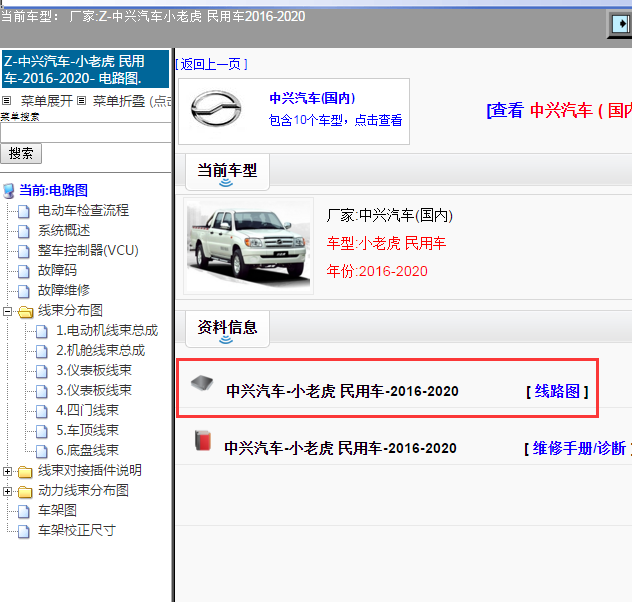Screen dimensions: 632x602
Task: Click the 资料信息 section tab
Action: pos(227,329)
